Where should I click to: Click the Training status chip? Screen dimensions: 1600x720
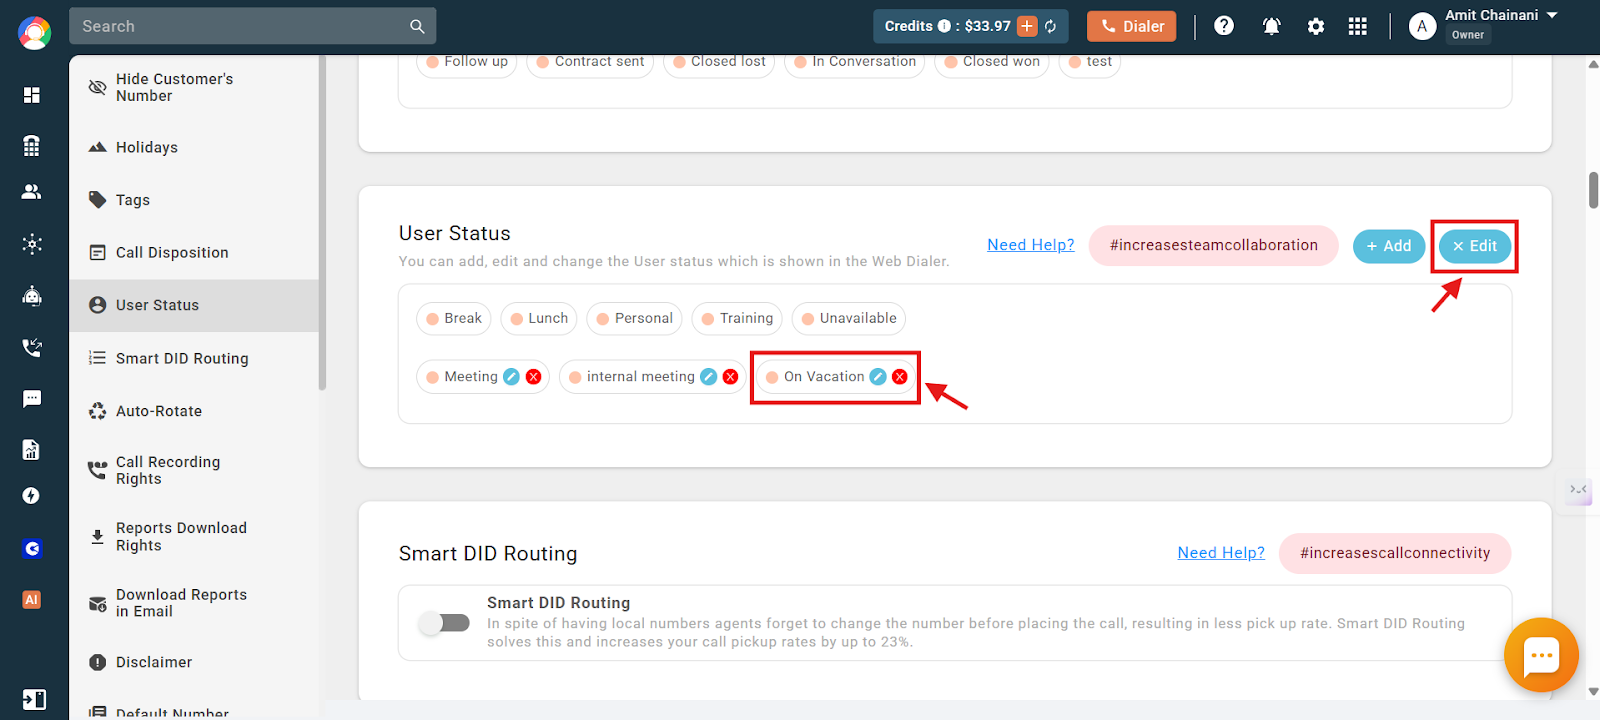tap(737, 319)
